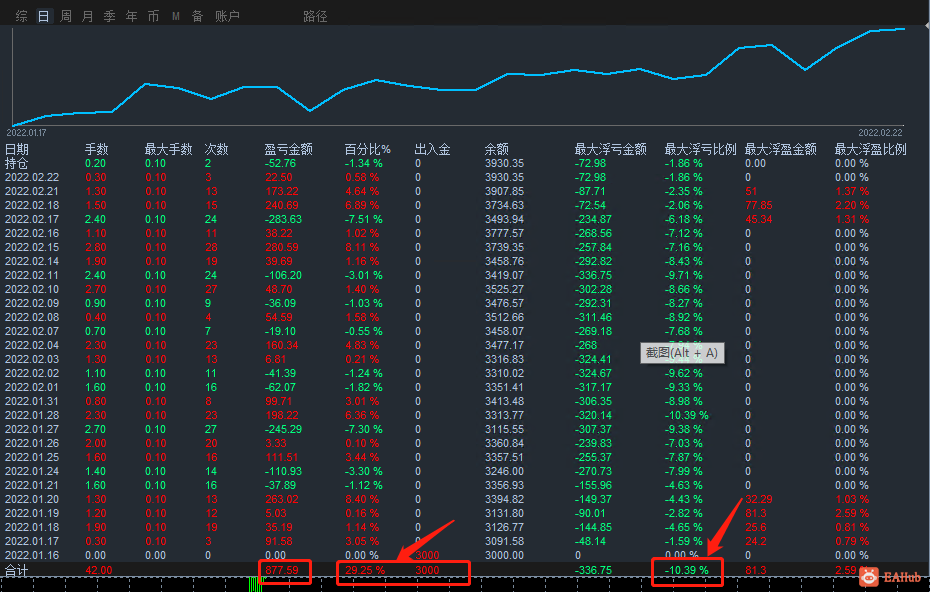Click the 出入金 column header
The height and width of the screenshot is (592, 930).
[x=432, y=149]
